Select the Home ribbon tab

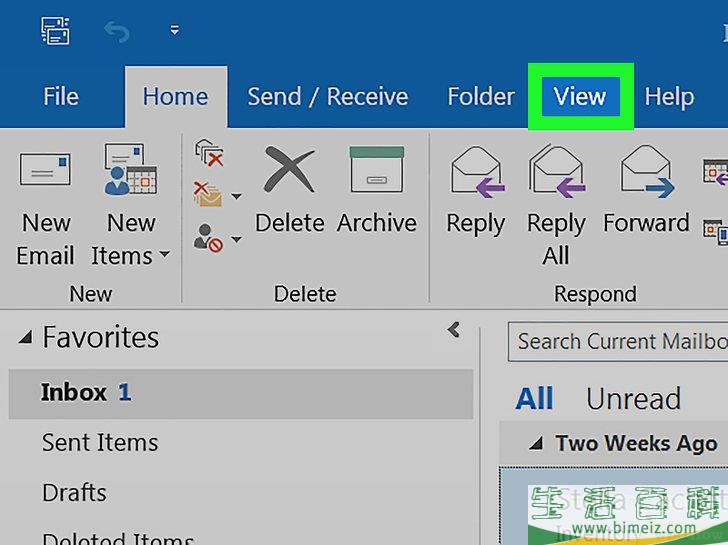(x=176, y=97)
